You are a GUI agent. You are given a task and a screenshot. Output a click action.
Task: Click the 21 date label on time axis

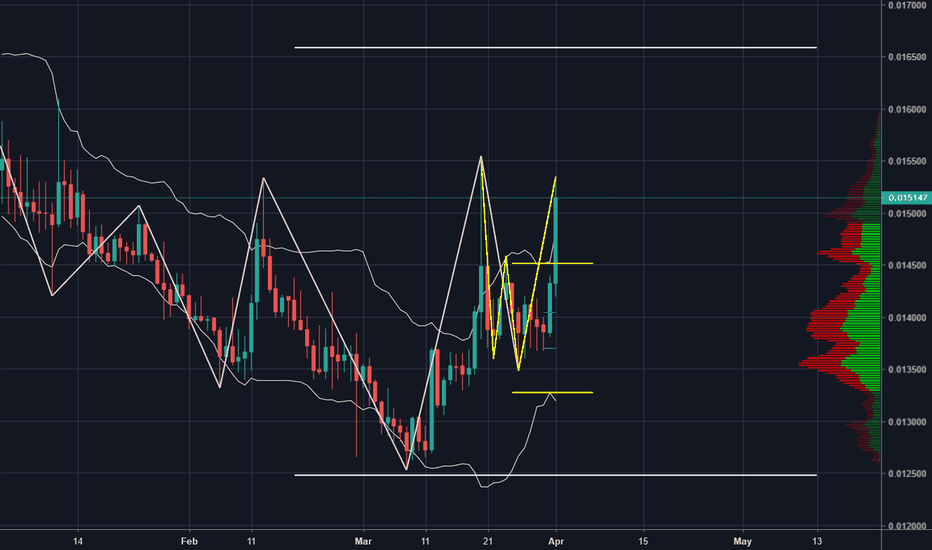(488, 541)
